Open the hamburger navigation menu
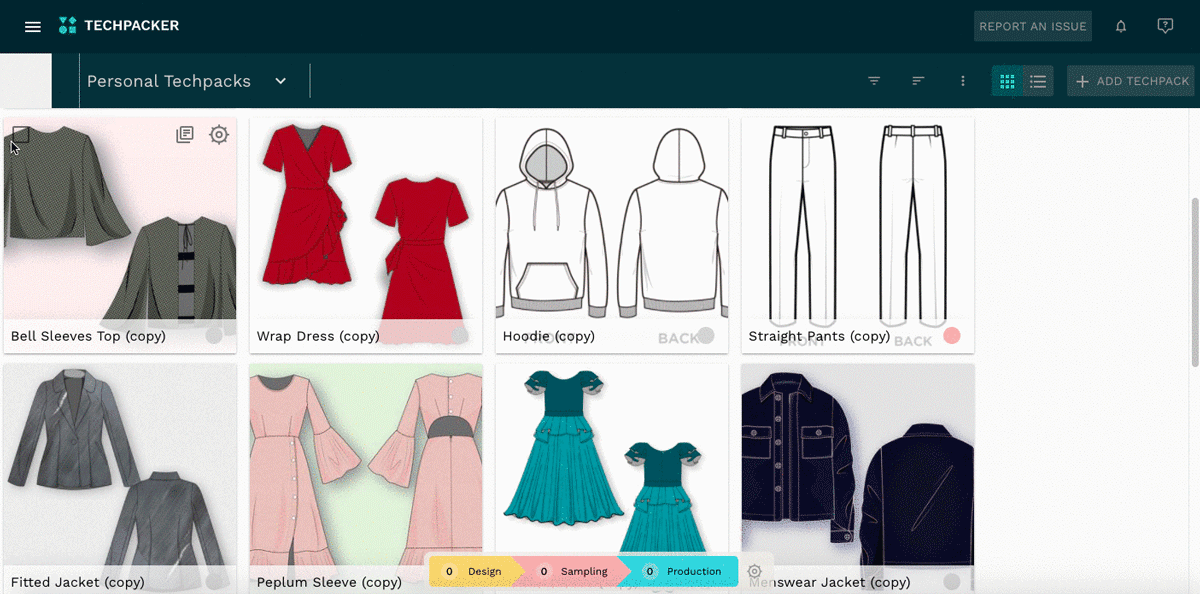 [x=33, y=27]
